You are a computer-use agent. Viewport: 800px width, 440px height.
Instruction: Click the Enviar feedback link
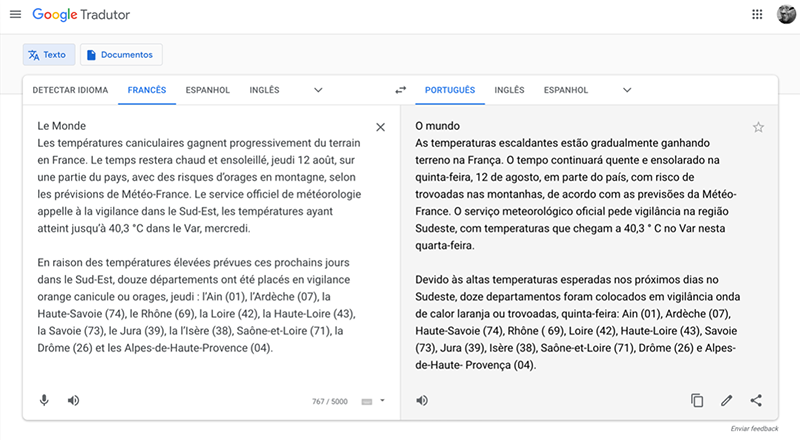(754, 428)
